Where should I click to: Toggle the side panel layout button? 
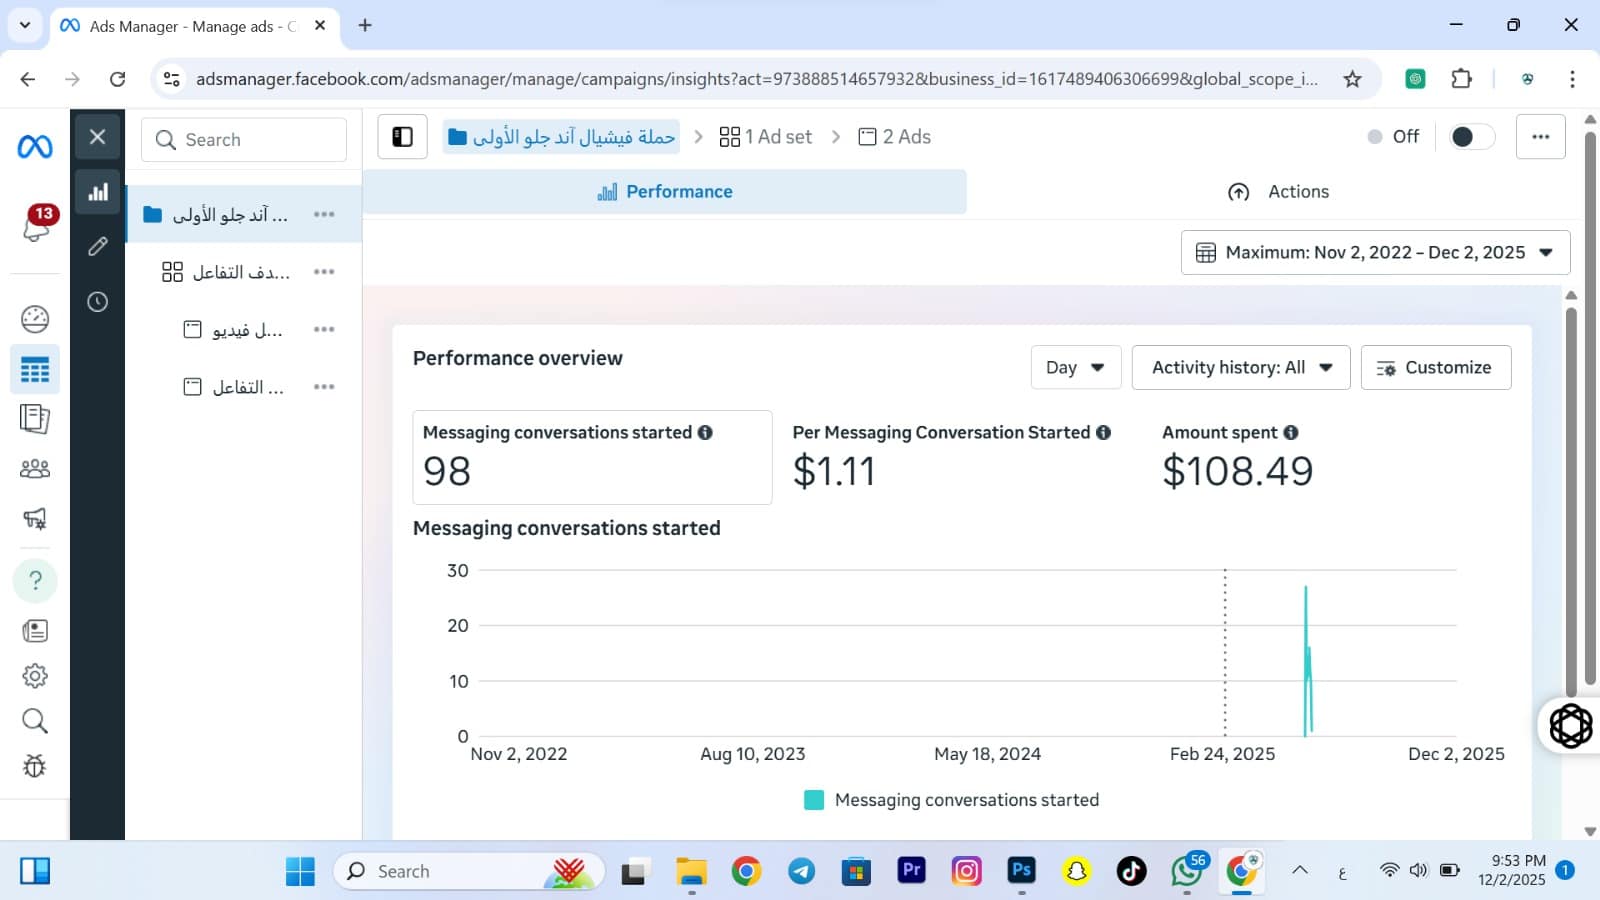pos(403,137)
